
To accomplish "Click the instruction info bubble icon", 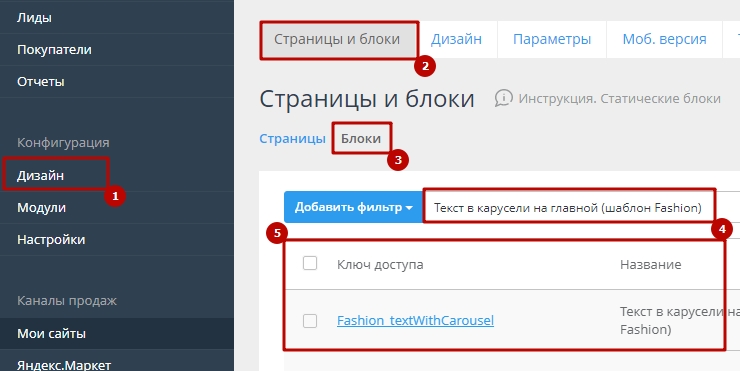I will [x=504, y=98].
